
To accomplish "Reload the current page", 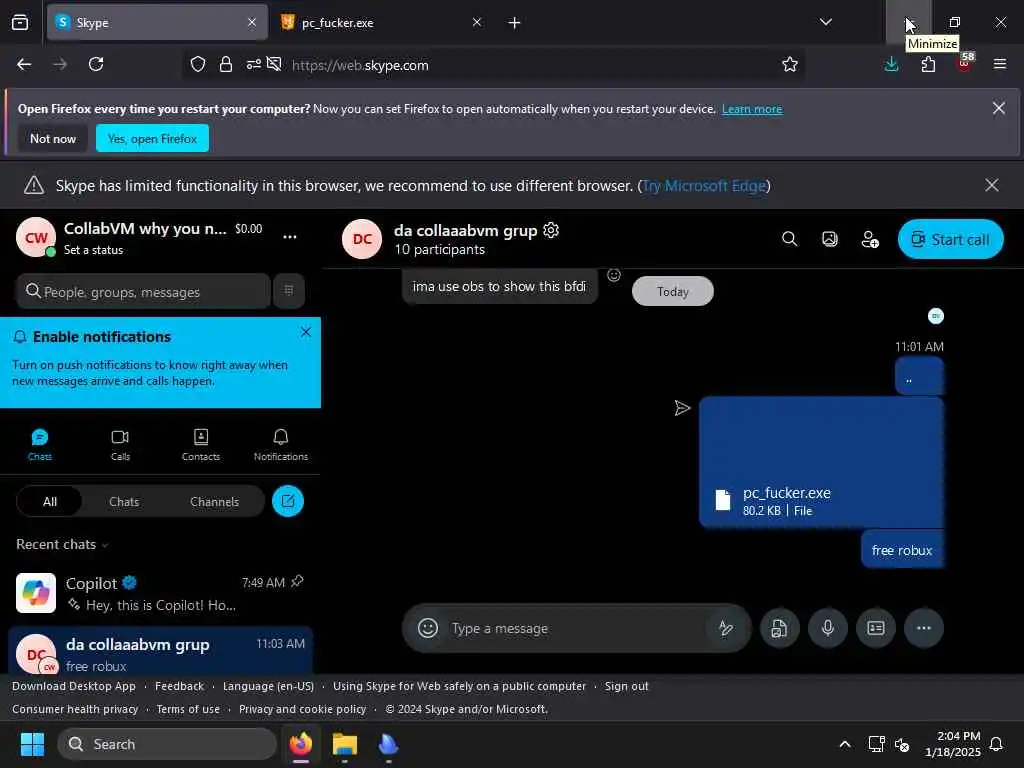I will pyautogui.click(x=96, y=65).
